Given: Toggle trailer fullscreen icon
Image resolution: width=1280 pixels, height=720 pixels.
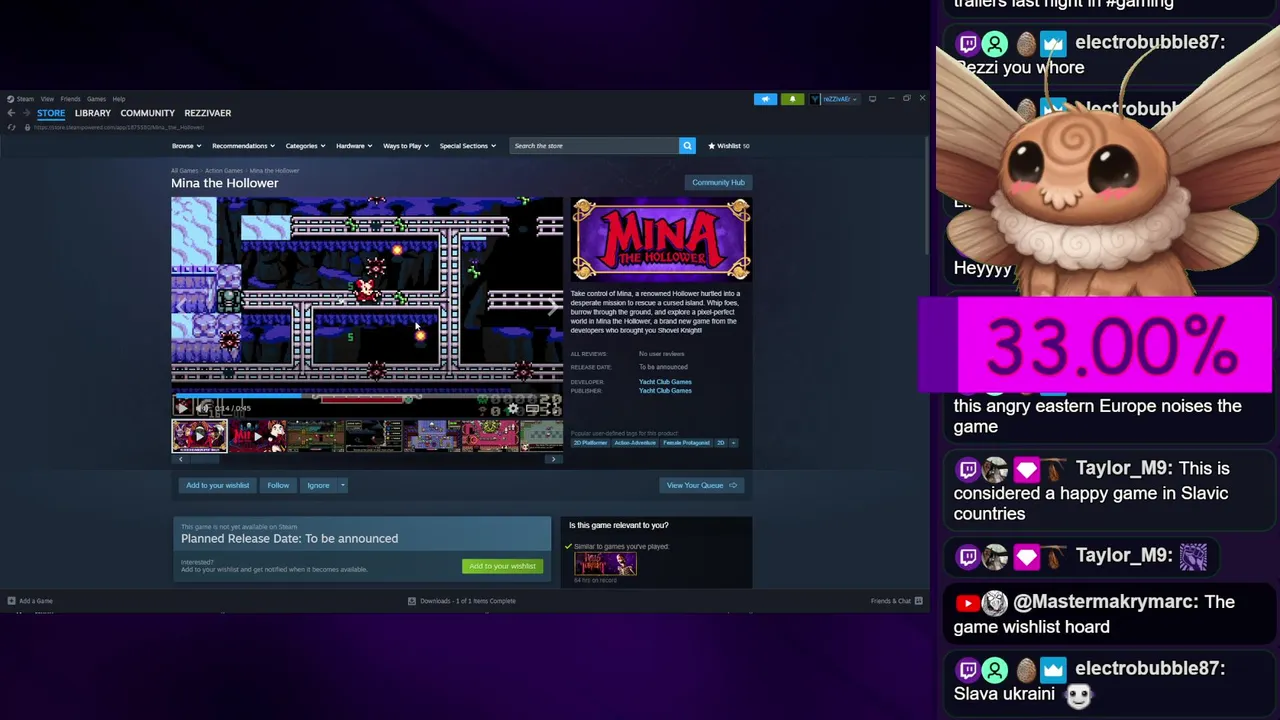Looking at the screenshot, I should tap(551, 408).
